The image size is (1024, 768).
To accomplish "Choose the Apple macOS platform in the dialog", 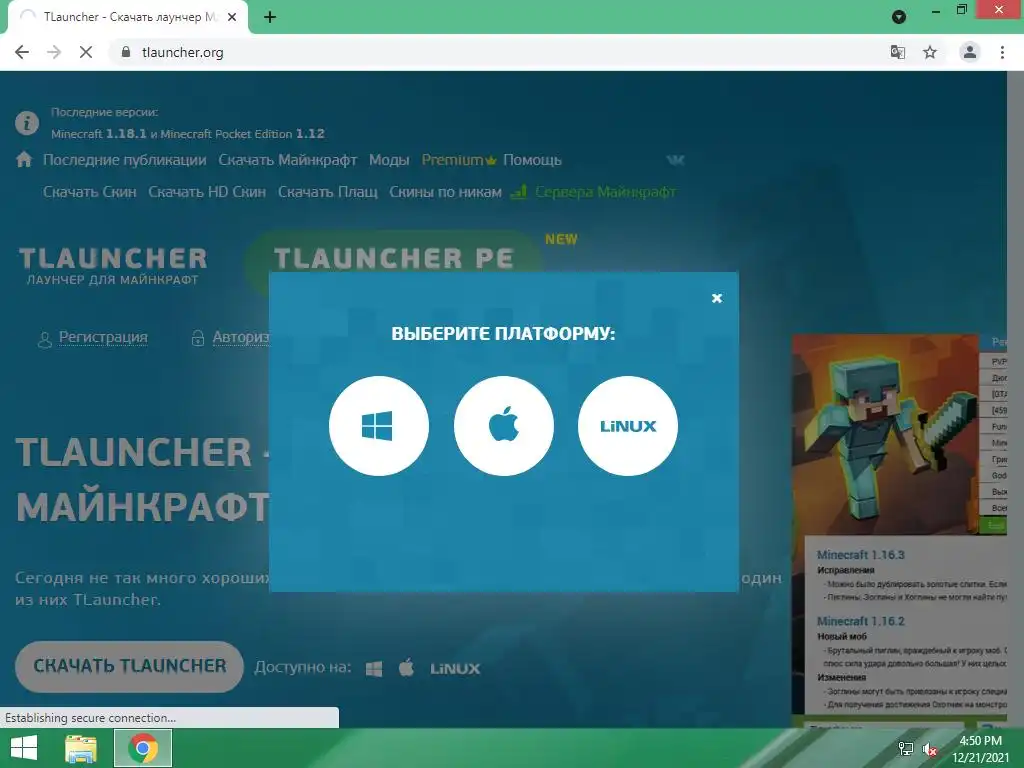I will (504, 426).
